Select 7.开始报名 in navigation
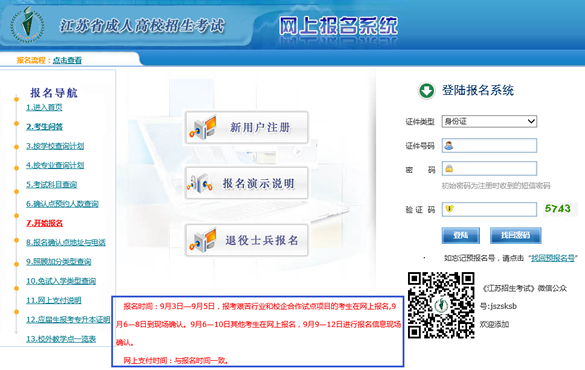585x370 pixels. [44, 223]
